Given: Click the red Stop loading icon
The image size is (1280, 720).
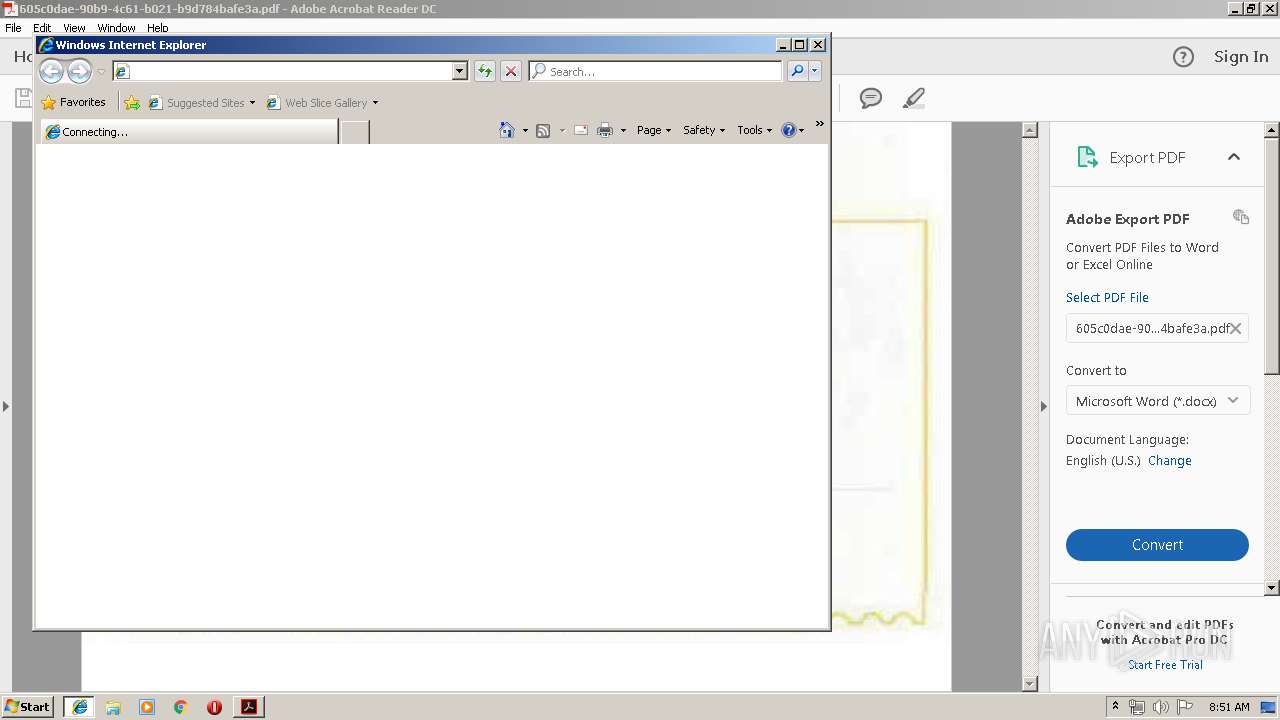Looking at the screenshot, I should click(511, 71).
